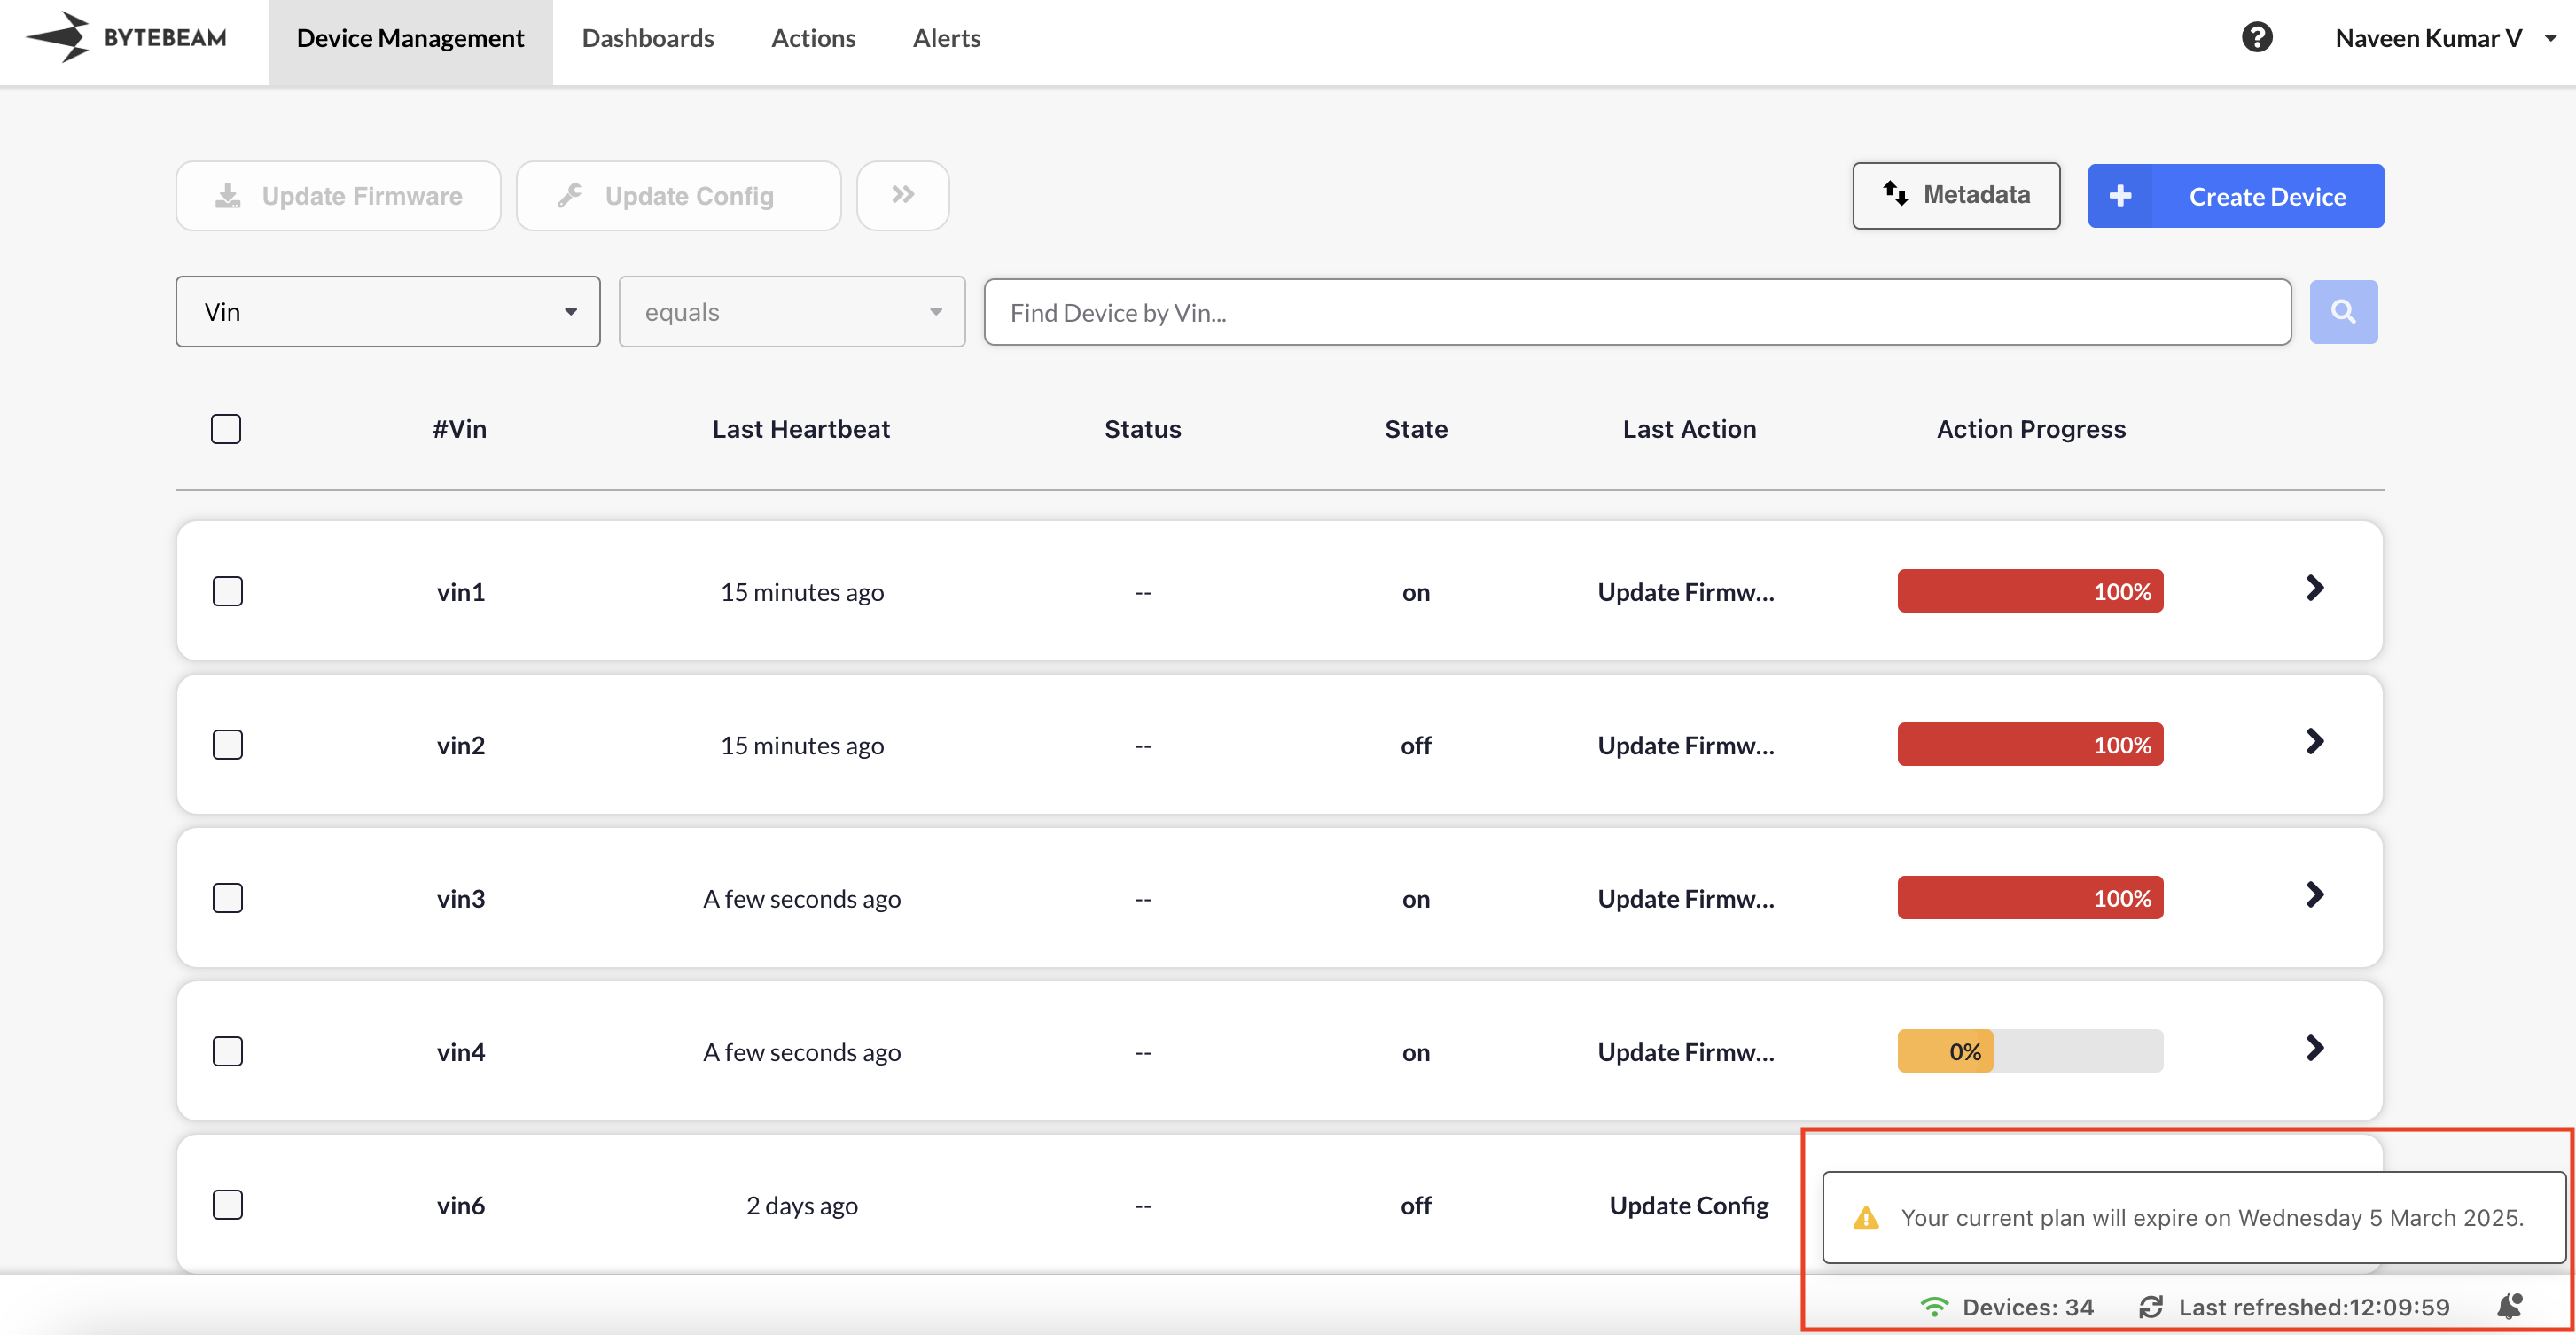Open the Vin search field dropdown

click(387, 312)
